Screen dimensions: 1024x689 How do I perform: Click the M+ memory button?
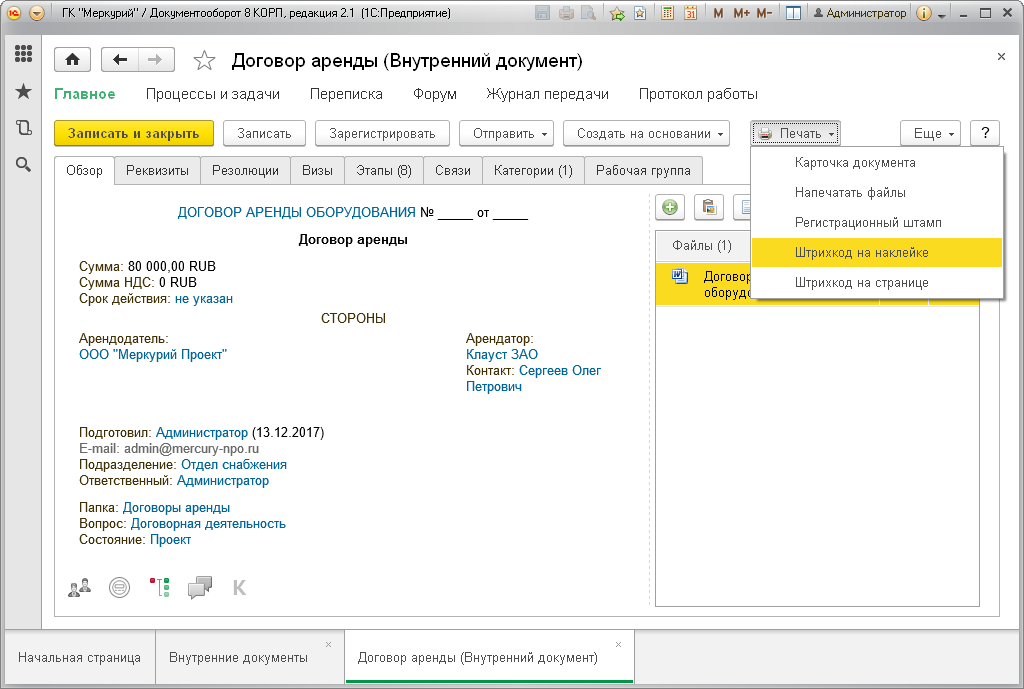(741, 13)
